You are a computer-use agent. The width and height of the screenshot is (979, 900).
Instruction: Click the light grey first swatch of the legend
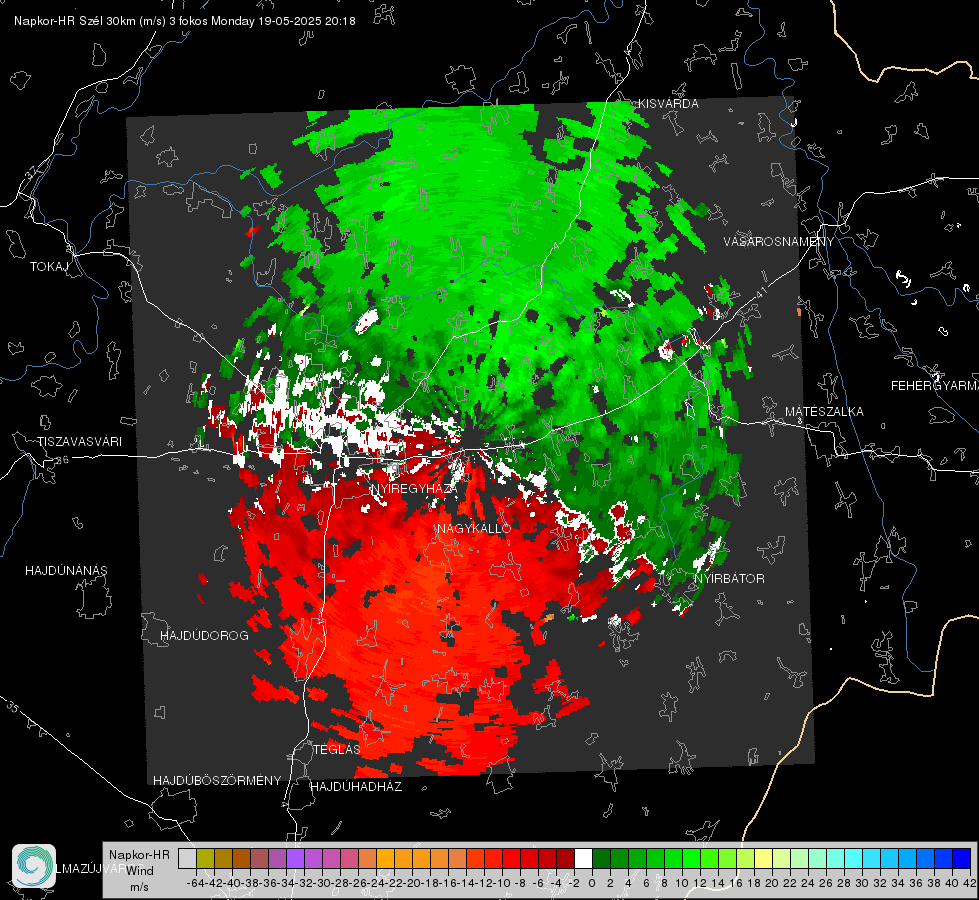click(187, 859)
